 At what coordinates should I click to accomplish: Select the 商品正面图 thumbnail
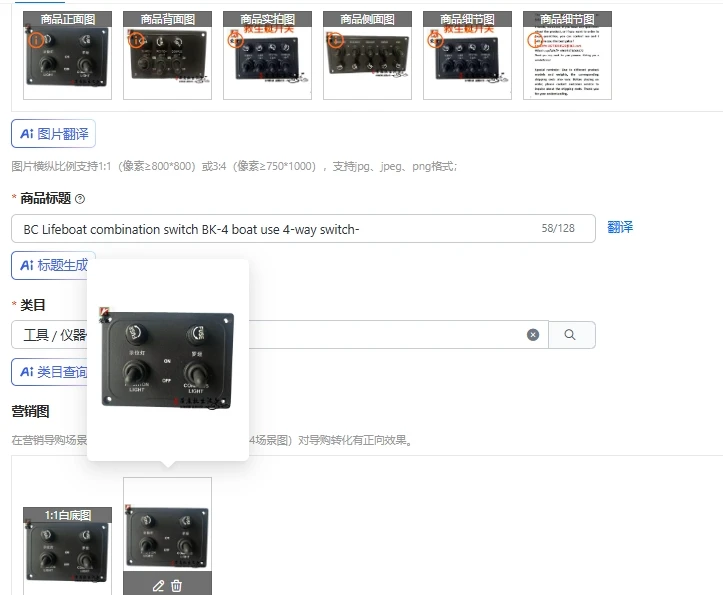coord(67,55)
